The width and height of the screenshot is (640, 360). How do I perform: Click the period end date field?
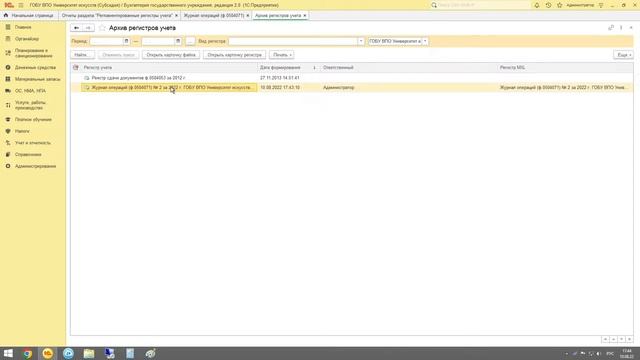[158, 41]
